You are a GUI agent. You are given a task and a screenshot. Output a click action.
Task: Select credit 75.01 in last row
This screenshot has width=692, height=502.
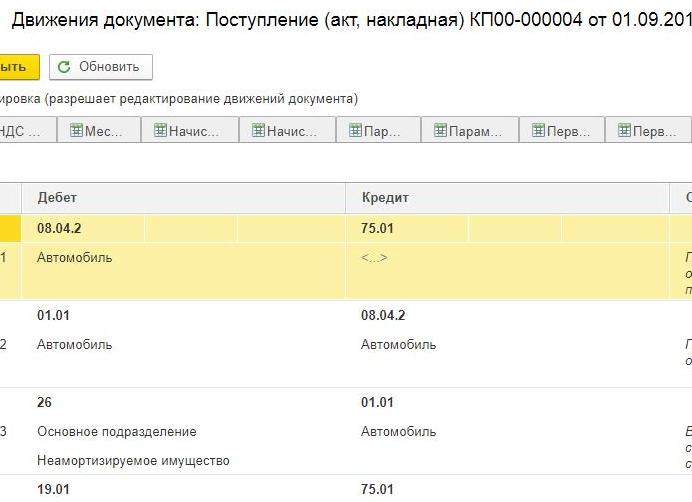click(x=377, y=489)
